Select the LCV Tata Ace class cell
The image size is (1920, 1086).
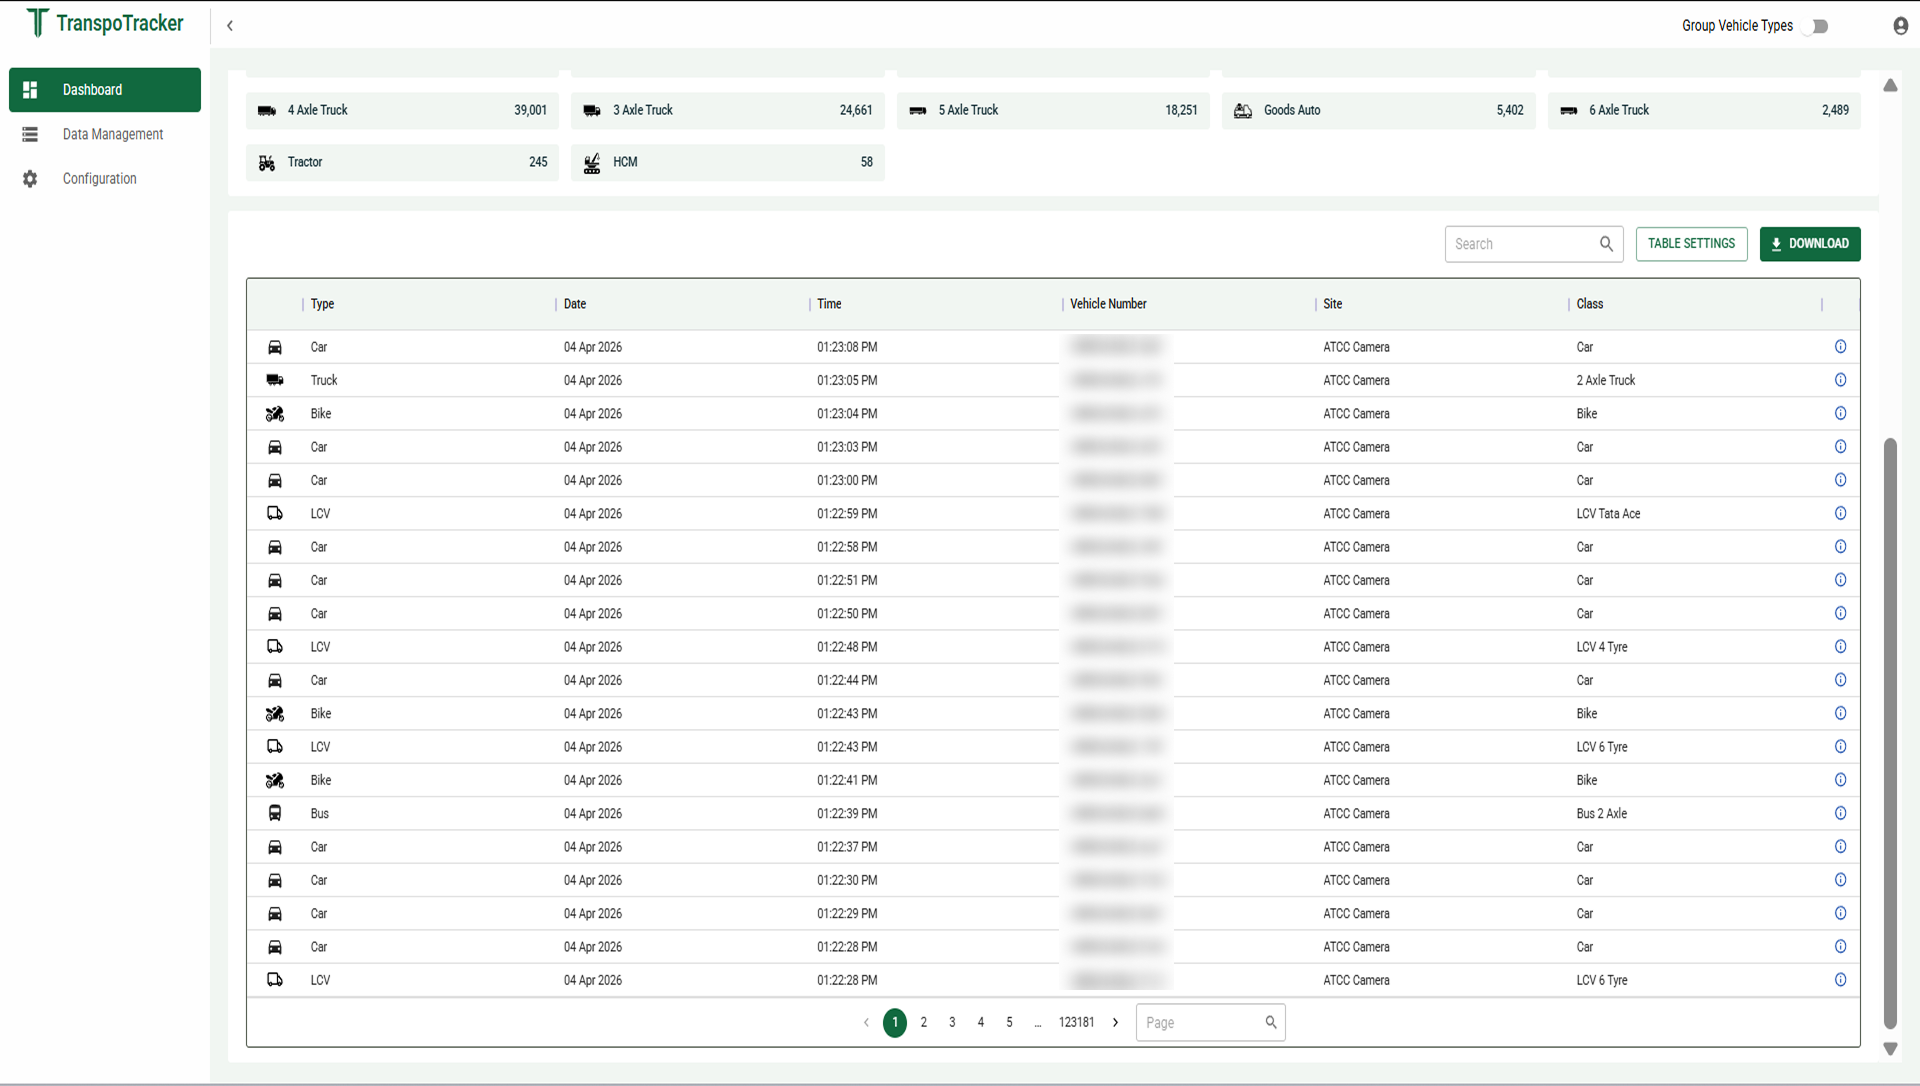click(x=1608, y=514)
